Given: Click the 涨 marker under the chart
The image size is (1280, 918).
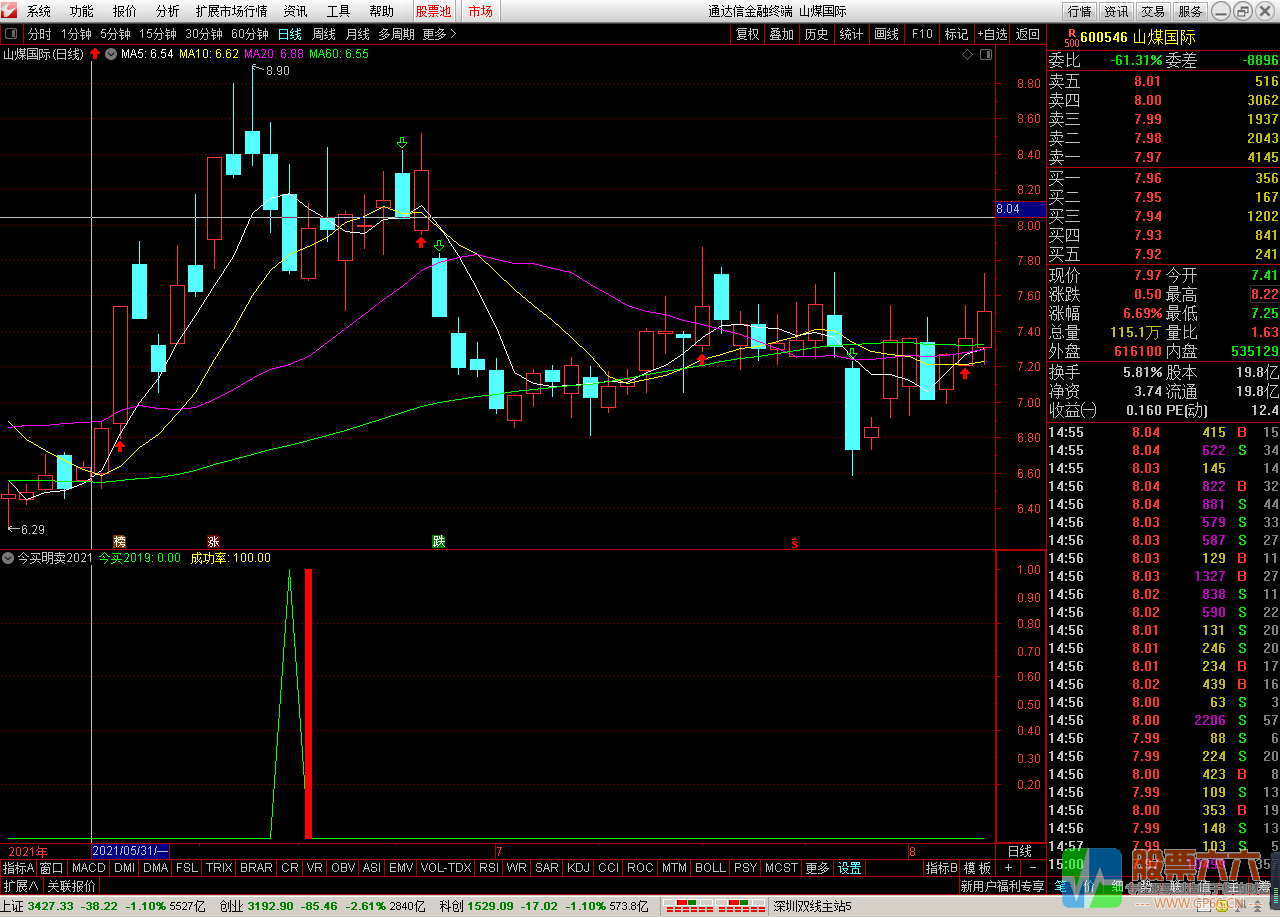Looking at the screenshot, I should (x=213, y=541).
